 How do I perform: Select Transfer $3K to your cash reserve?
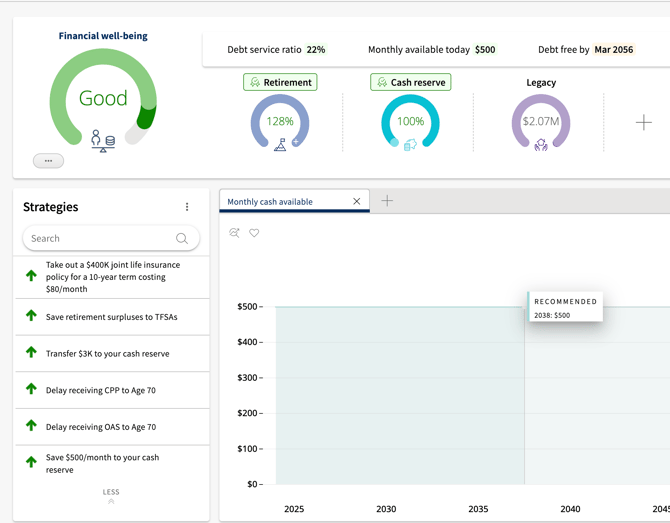112,354
